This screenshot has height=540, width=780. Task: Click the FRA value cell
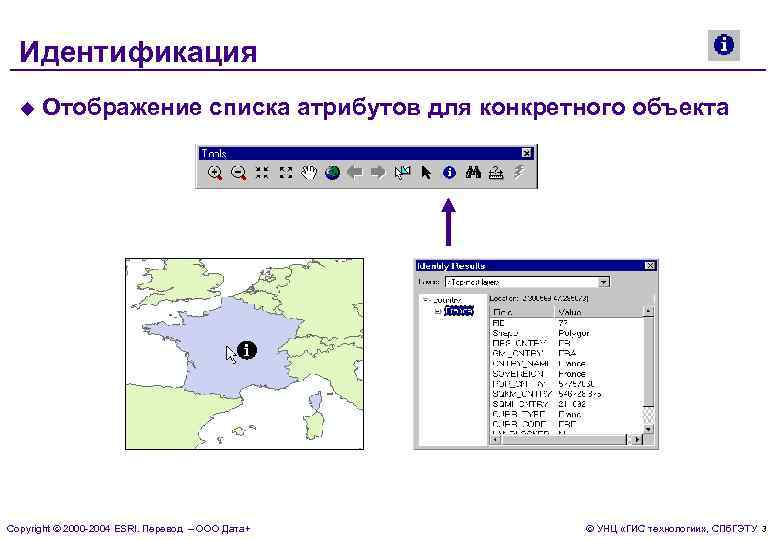point(568,353)
